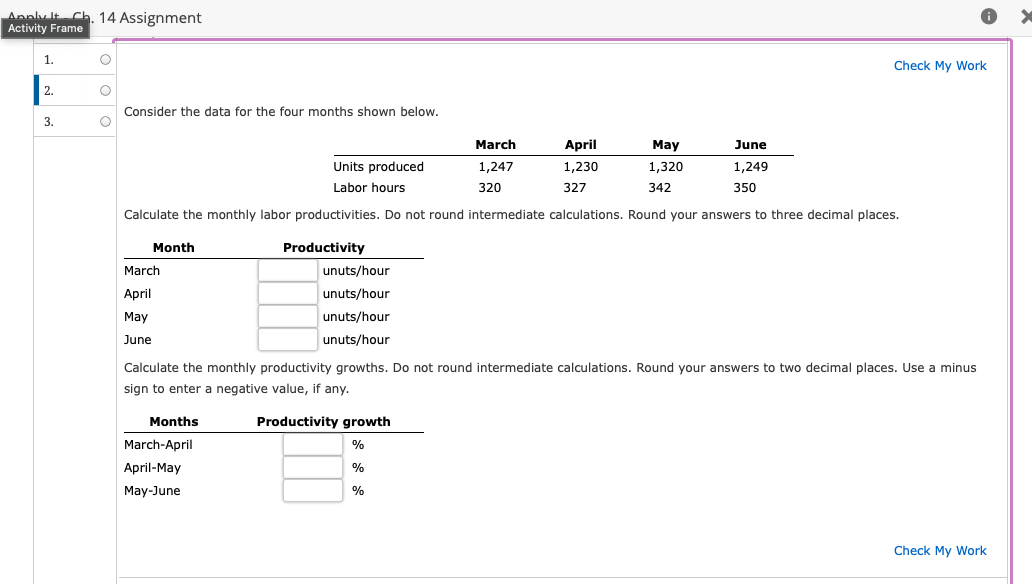1032x584 pixels.
Task: Click the April-May productivity growth field
Action: tap(313, 467)
